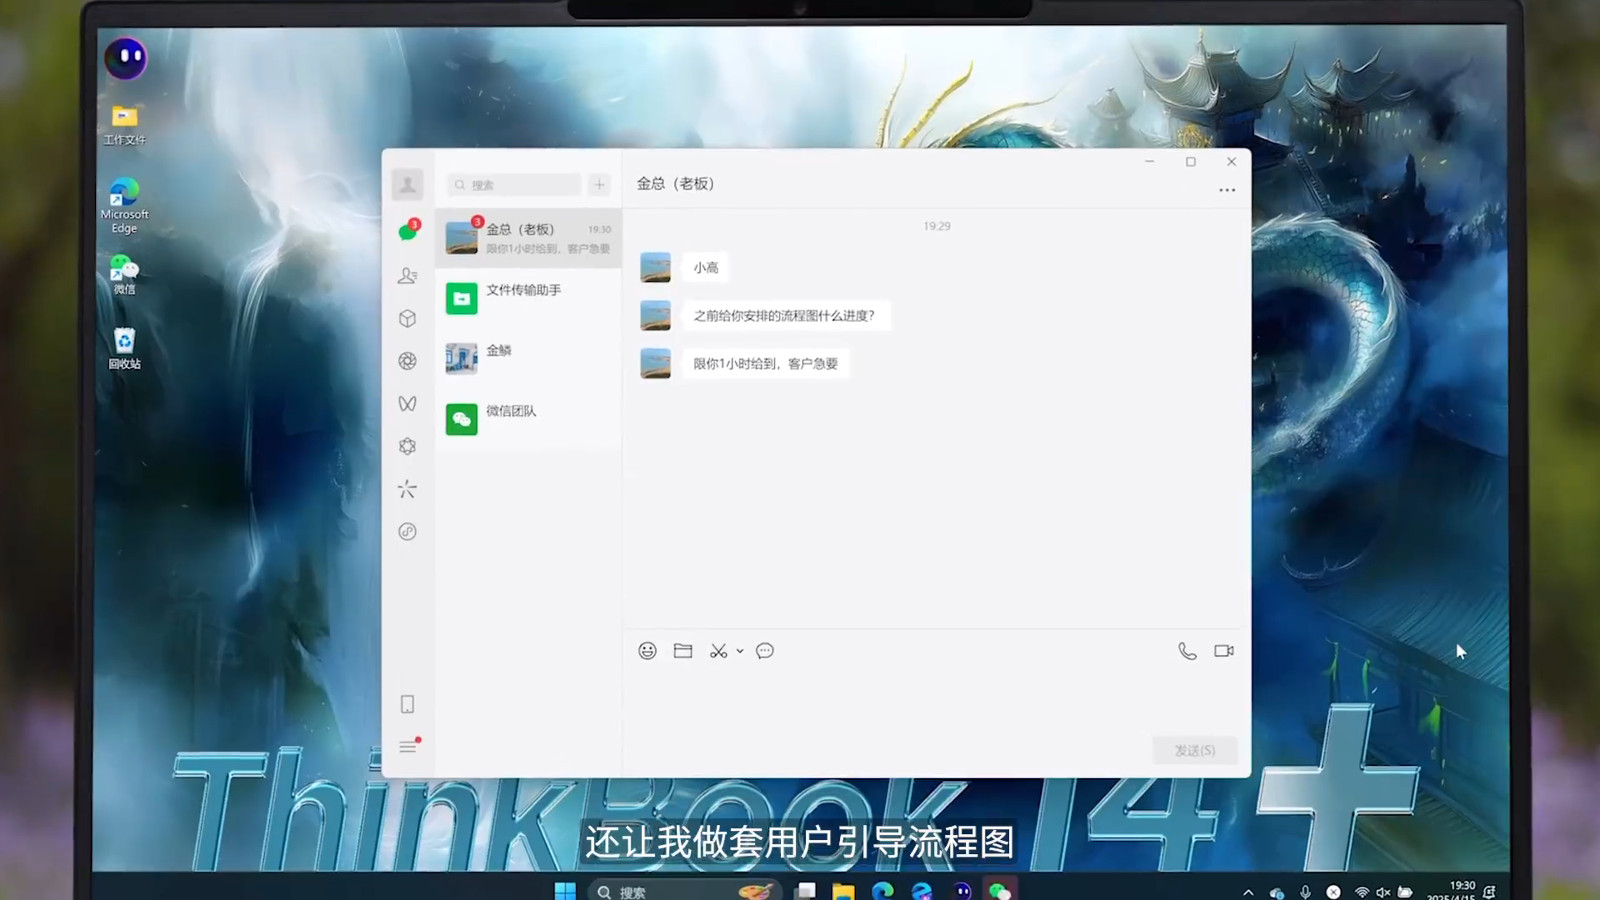Screen dimensions: 1600x900
Task: Click the chat title 金总（老板）
Action: click(x=676, y=184)
